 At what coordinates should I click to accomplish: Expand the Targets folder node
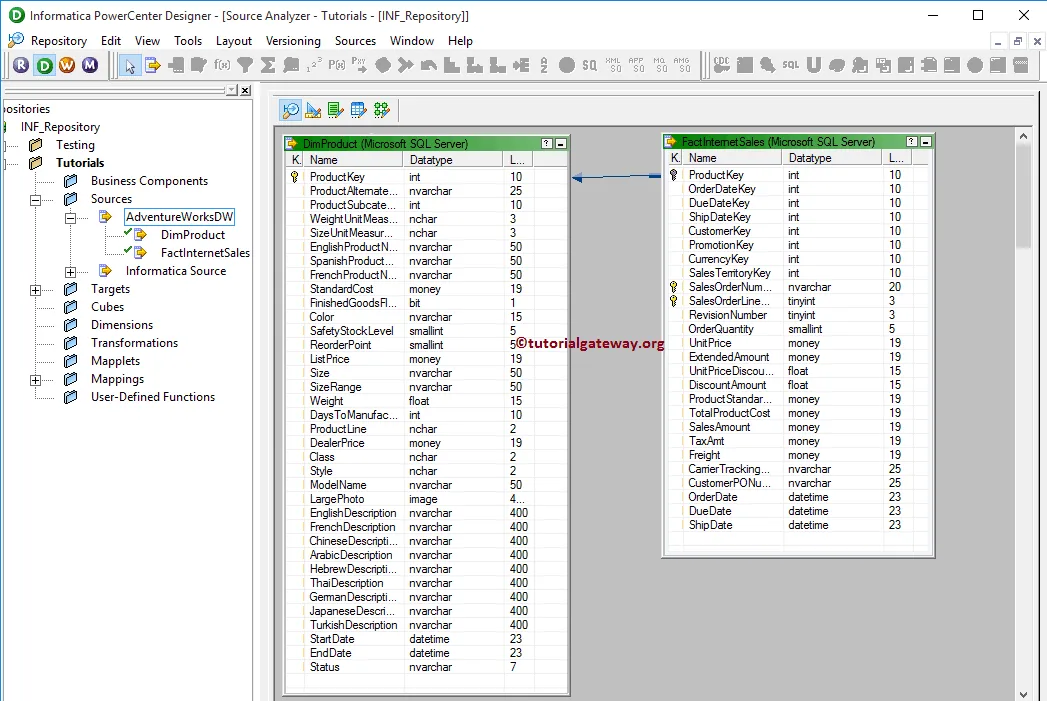coord(35,290)
